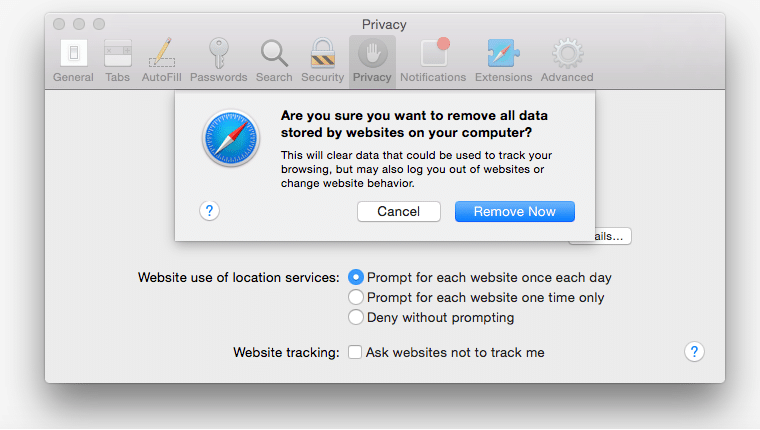Click the Cancel button in dialog
The image size is (760, 430).
[399, 211]
